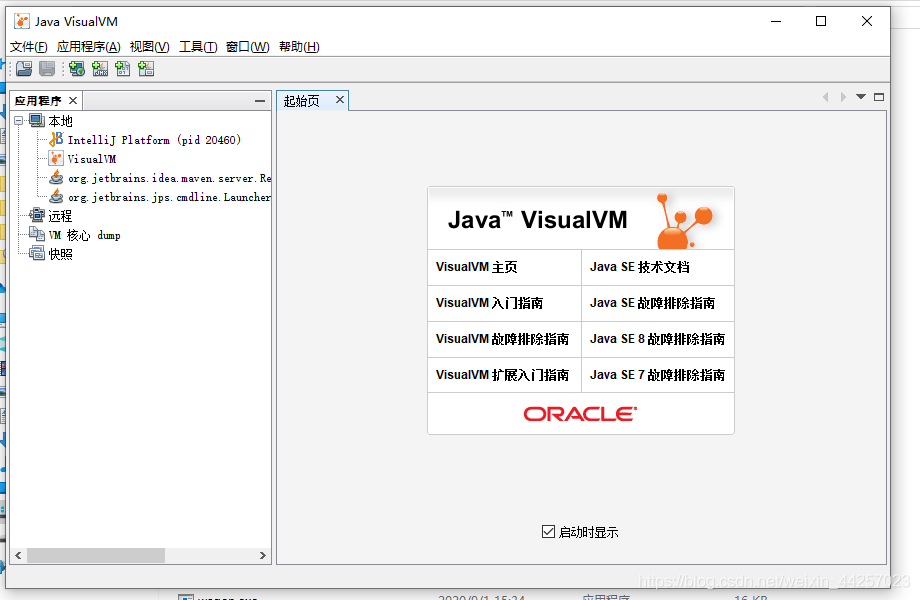The image size is (920, 600).
Task: Open the 文件(F) menu
Action: 28,47
